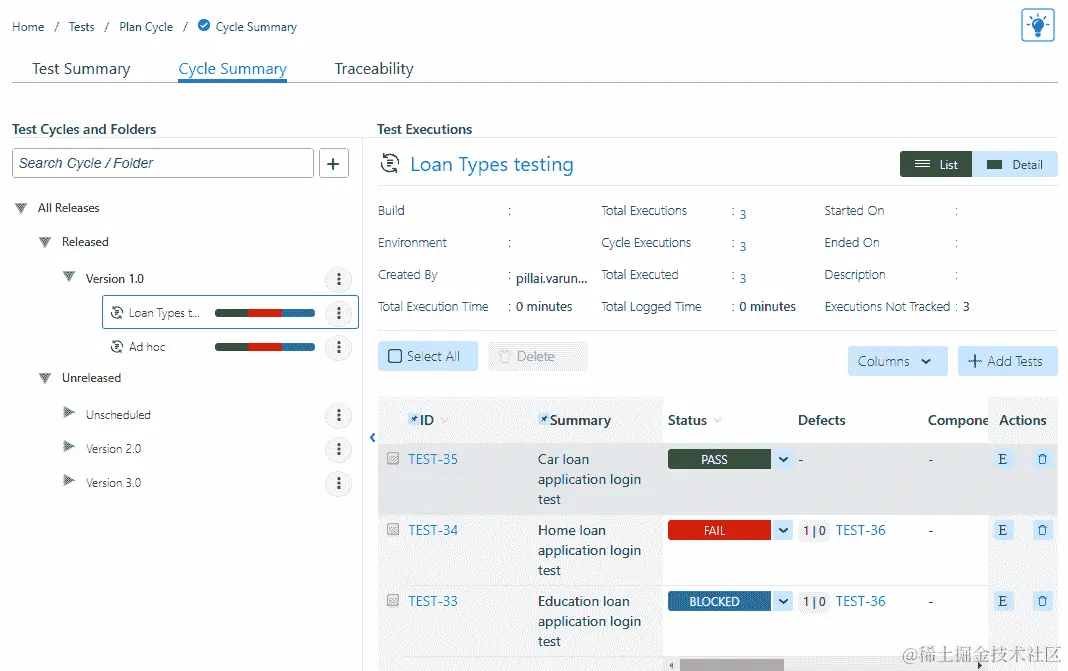The width and height of the screenshot is (1068, 671).
Task: Open status dropdown next to FAIL
Action: click(x=783, y=530)
